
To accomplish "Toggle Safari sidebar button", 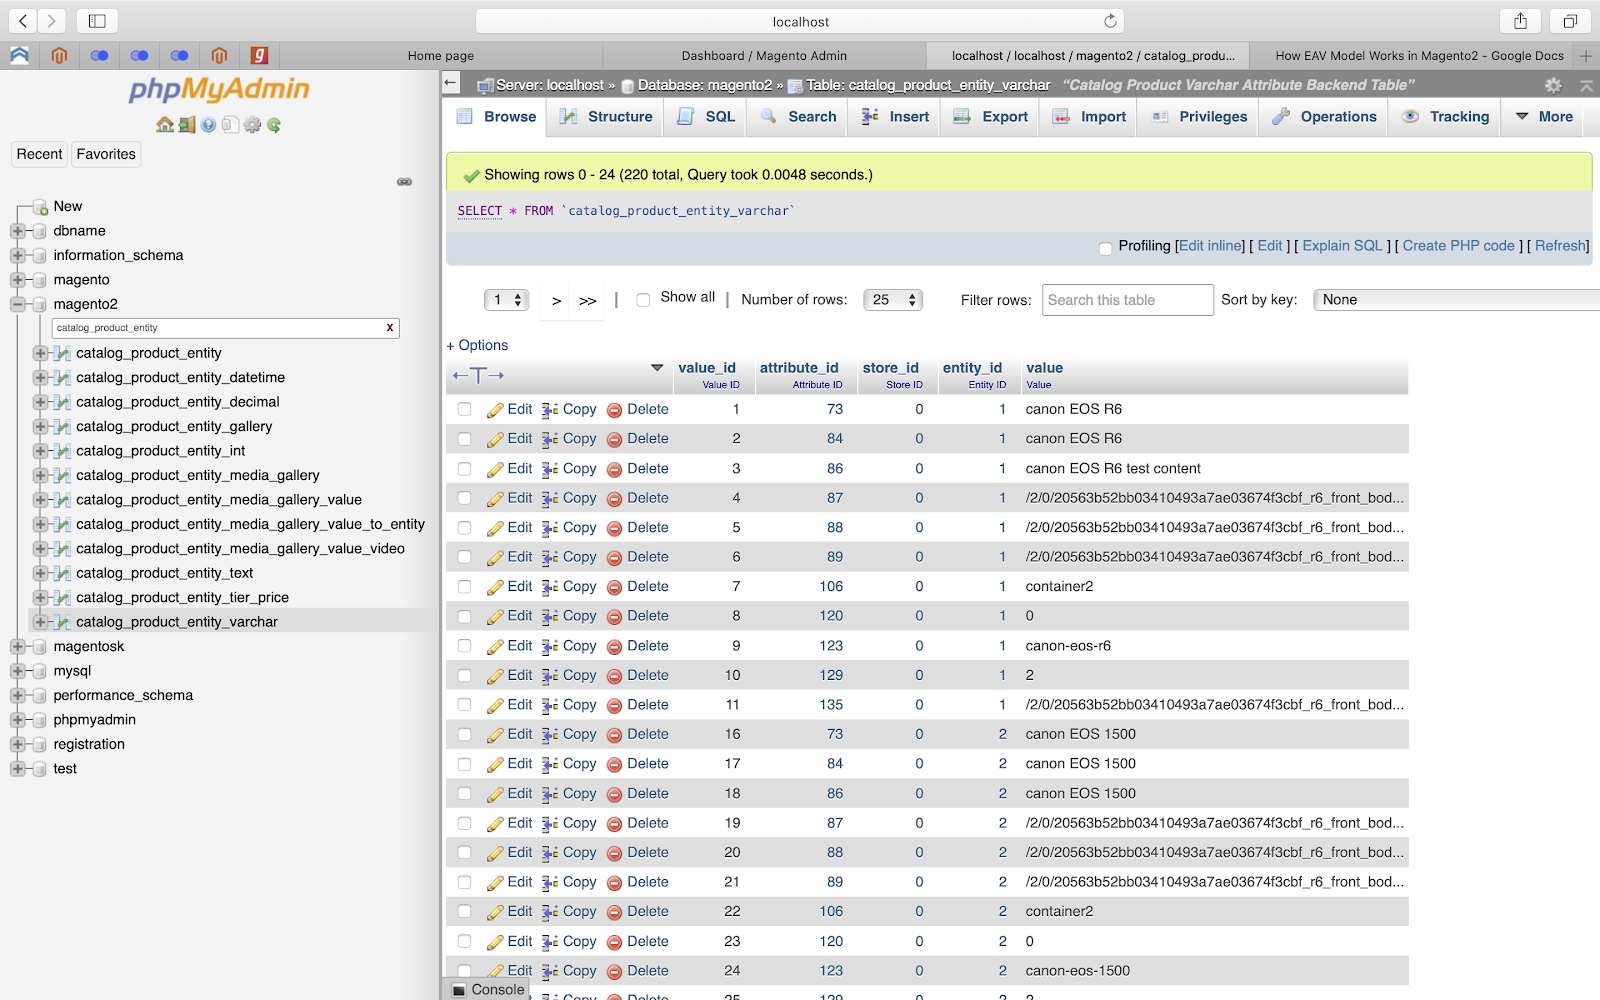I will tap(97, 21).
